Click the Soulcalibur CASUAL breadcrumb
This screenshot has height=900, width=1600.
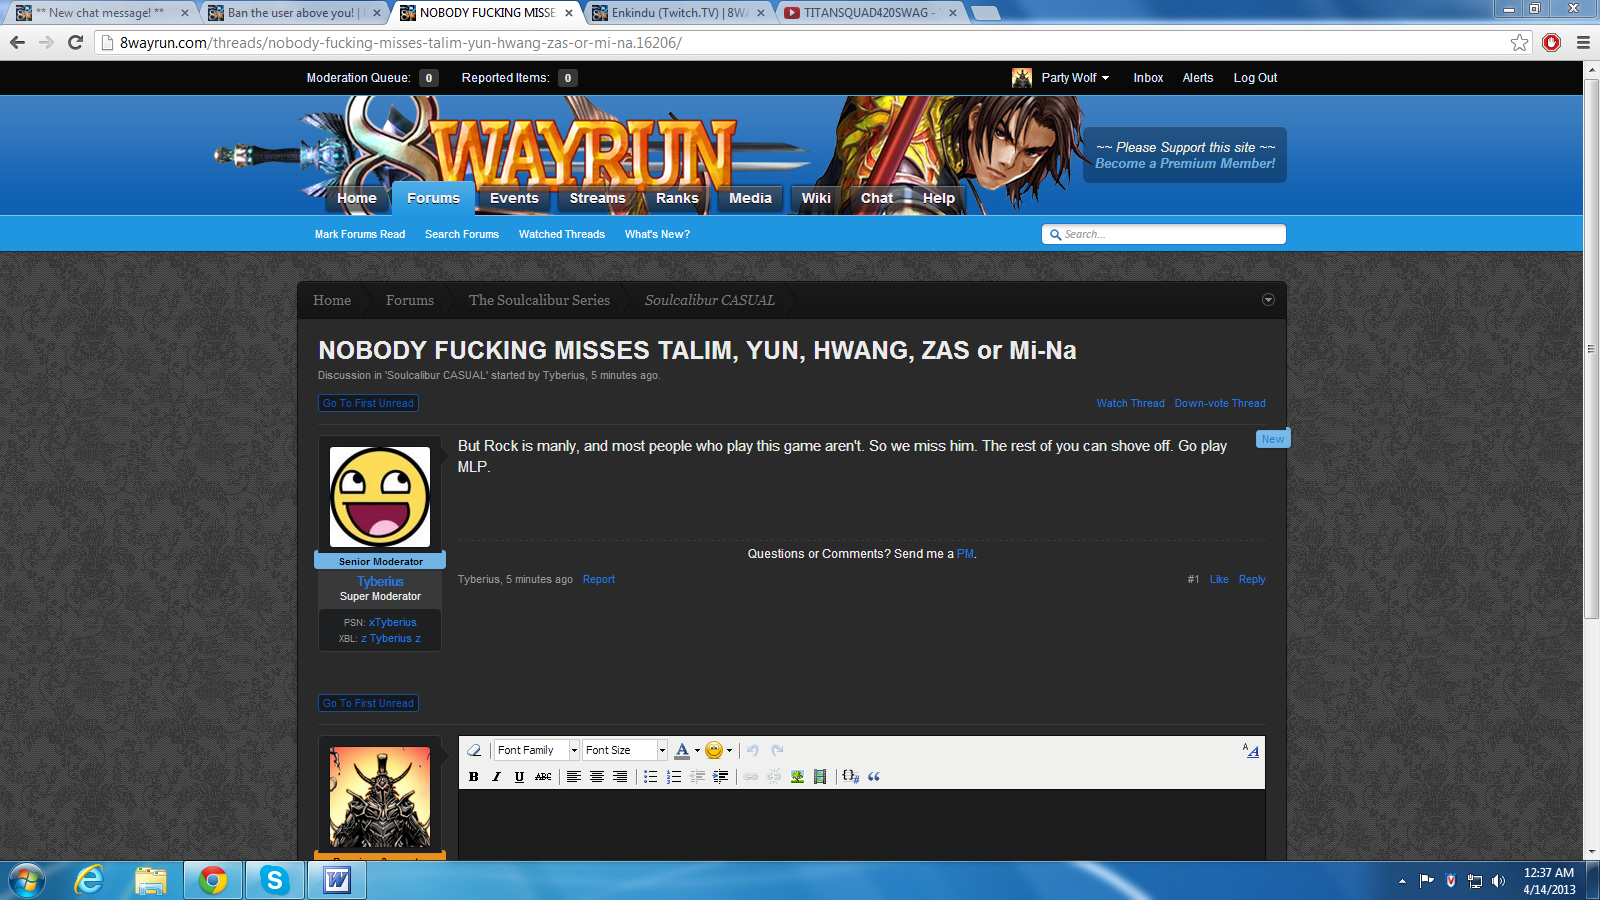[x=709, y=300]
